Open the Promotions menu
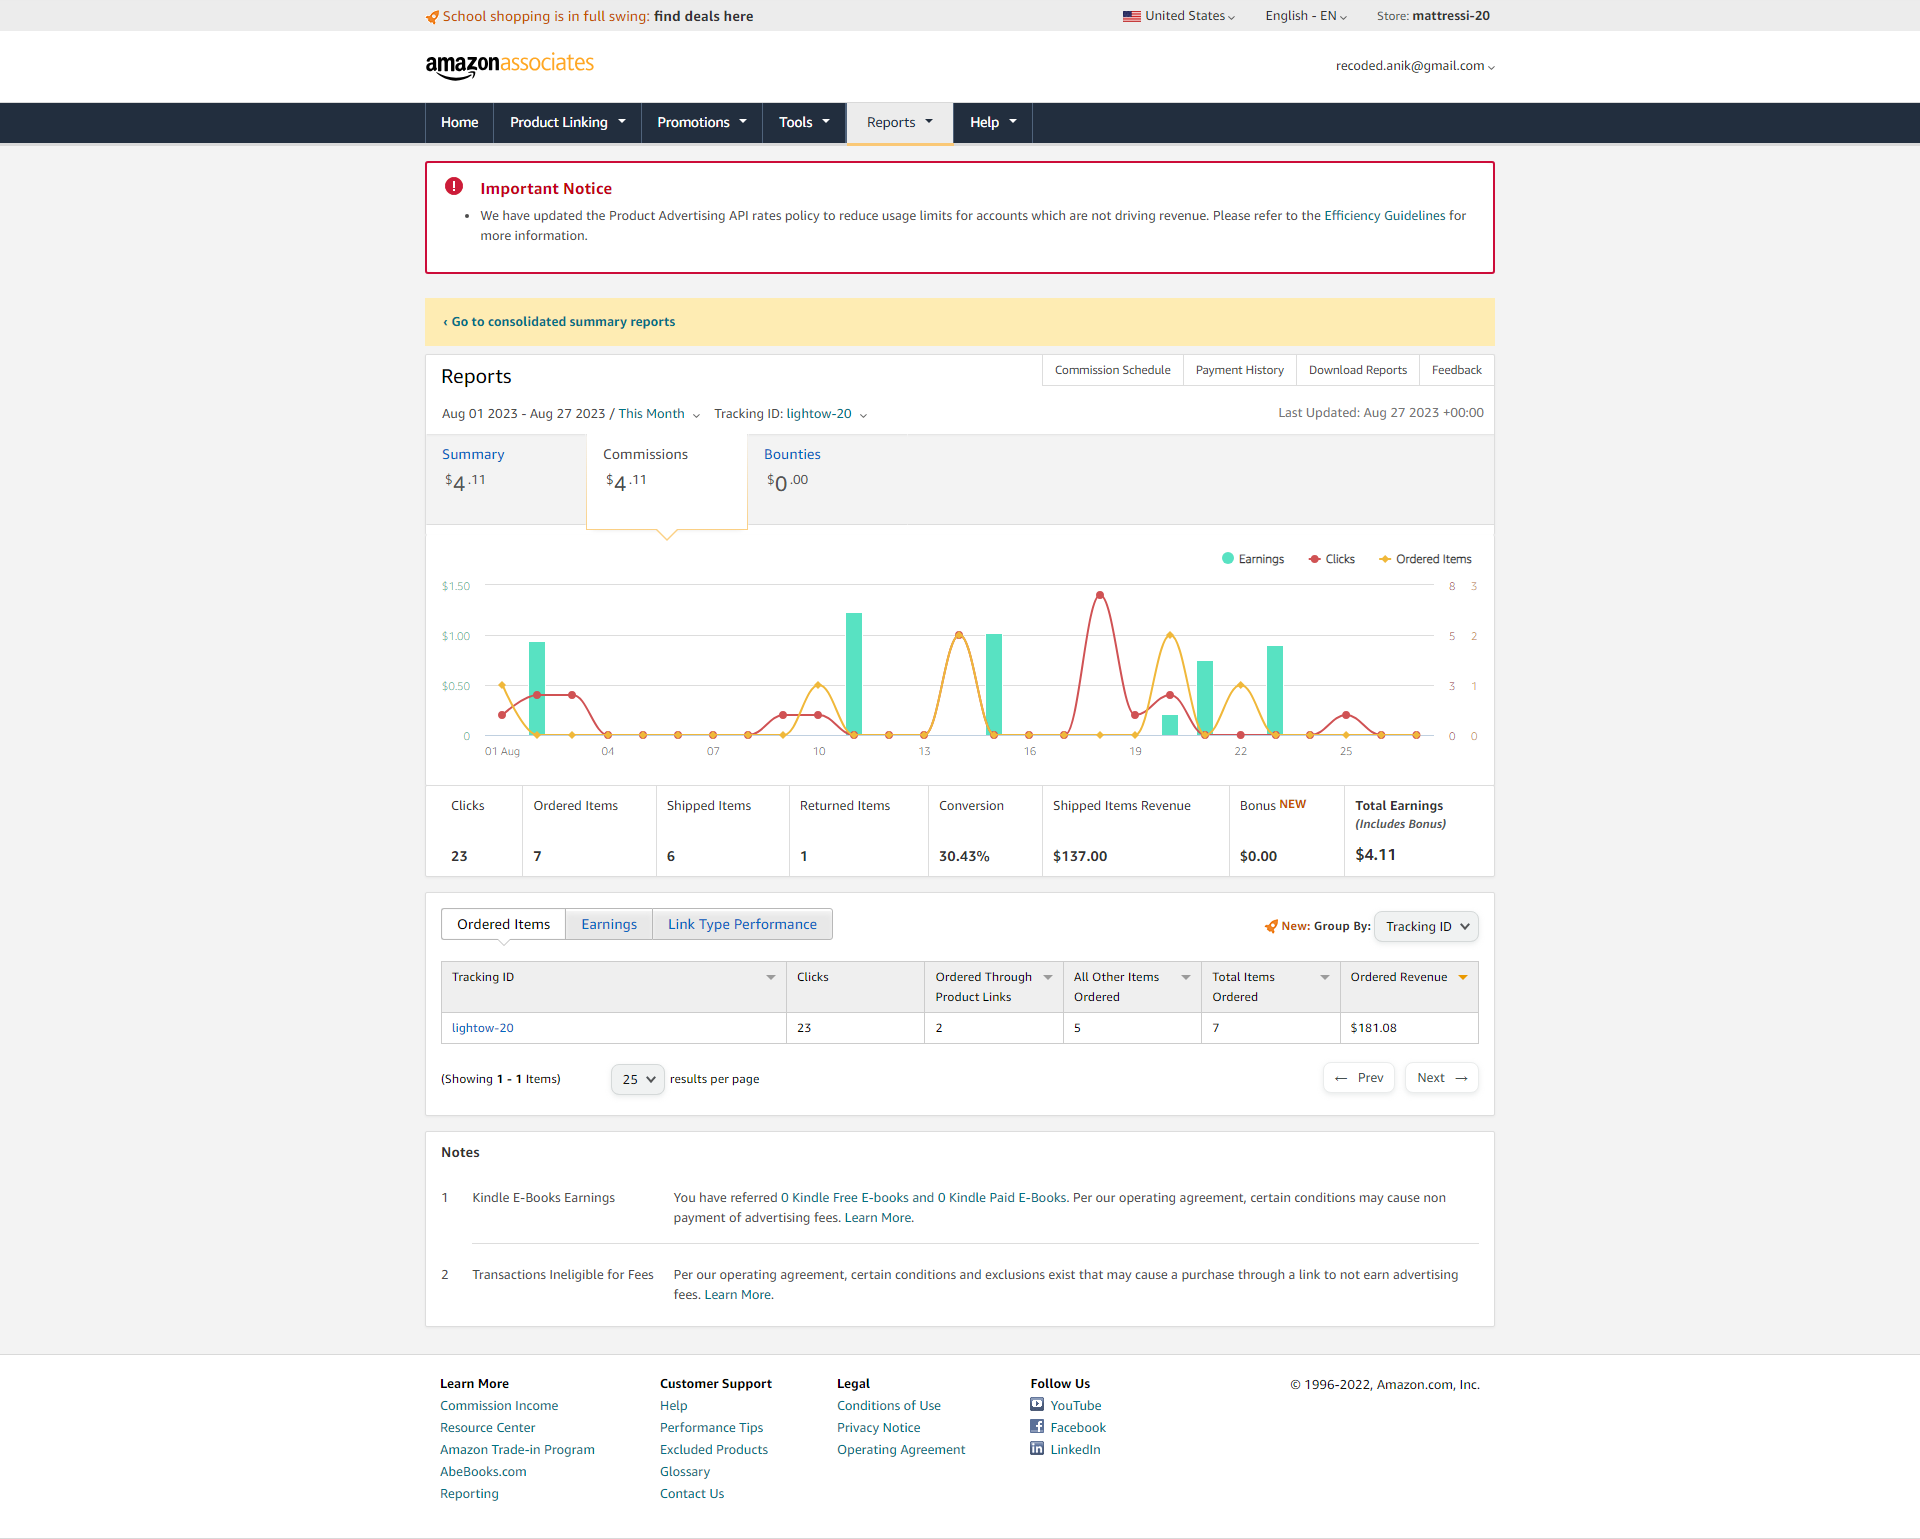Screen dimensions: 1920x1539 tap(702, 123)
